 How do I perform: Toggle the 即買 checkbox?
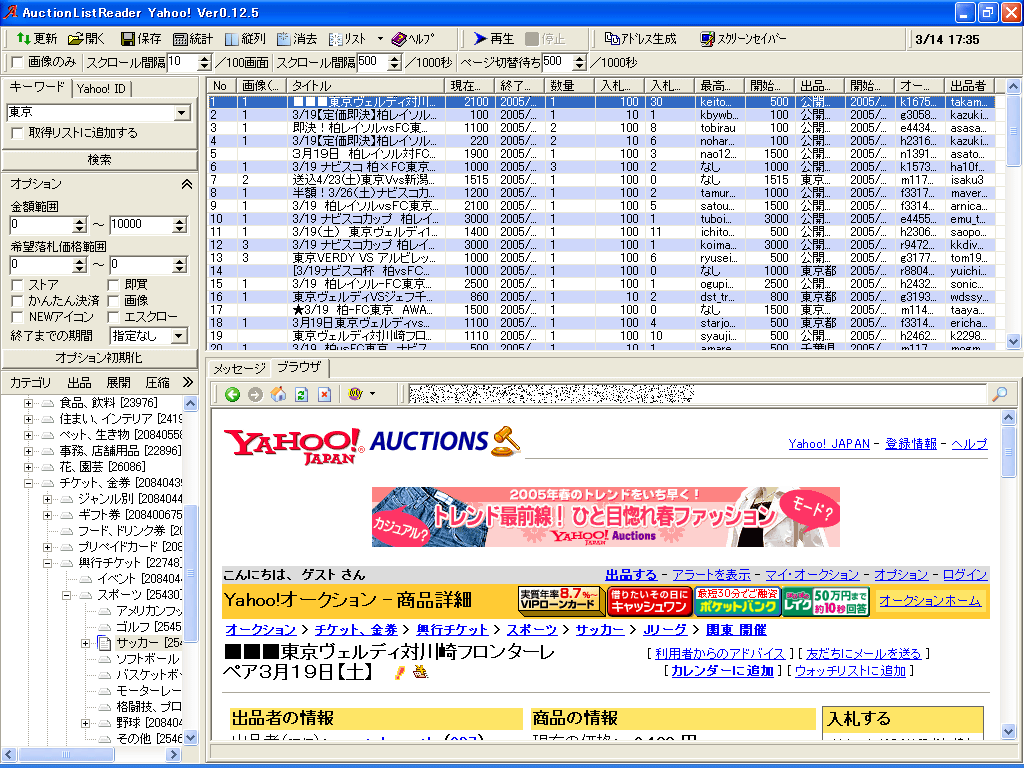[x=113, y=285]
